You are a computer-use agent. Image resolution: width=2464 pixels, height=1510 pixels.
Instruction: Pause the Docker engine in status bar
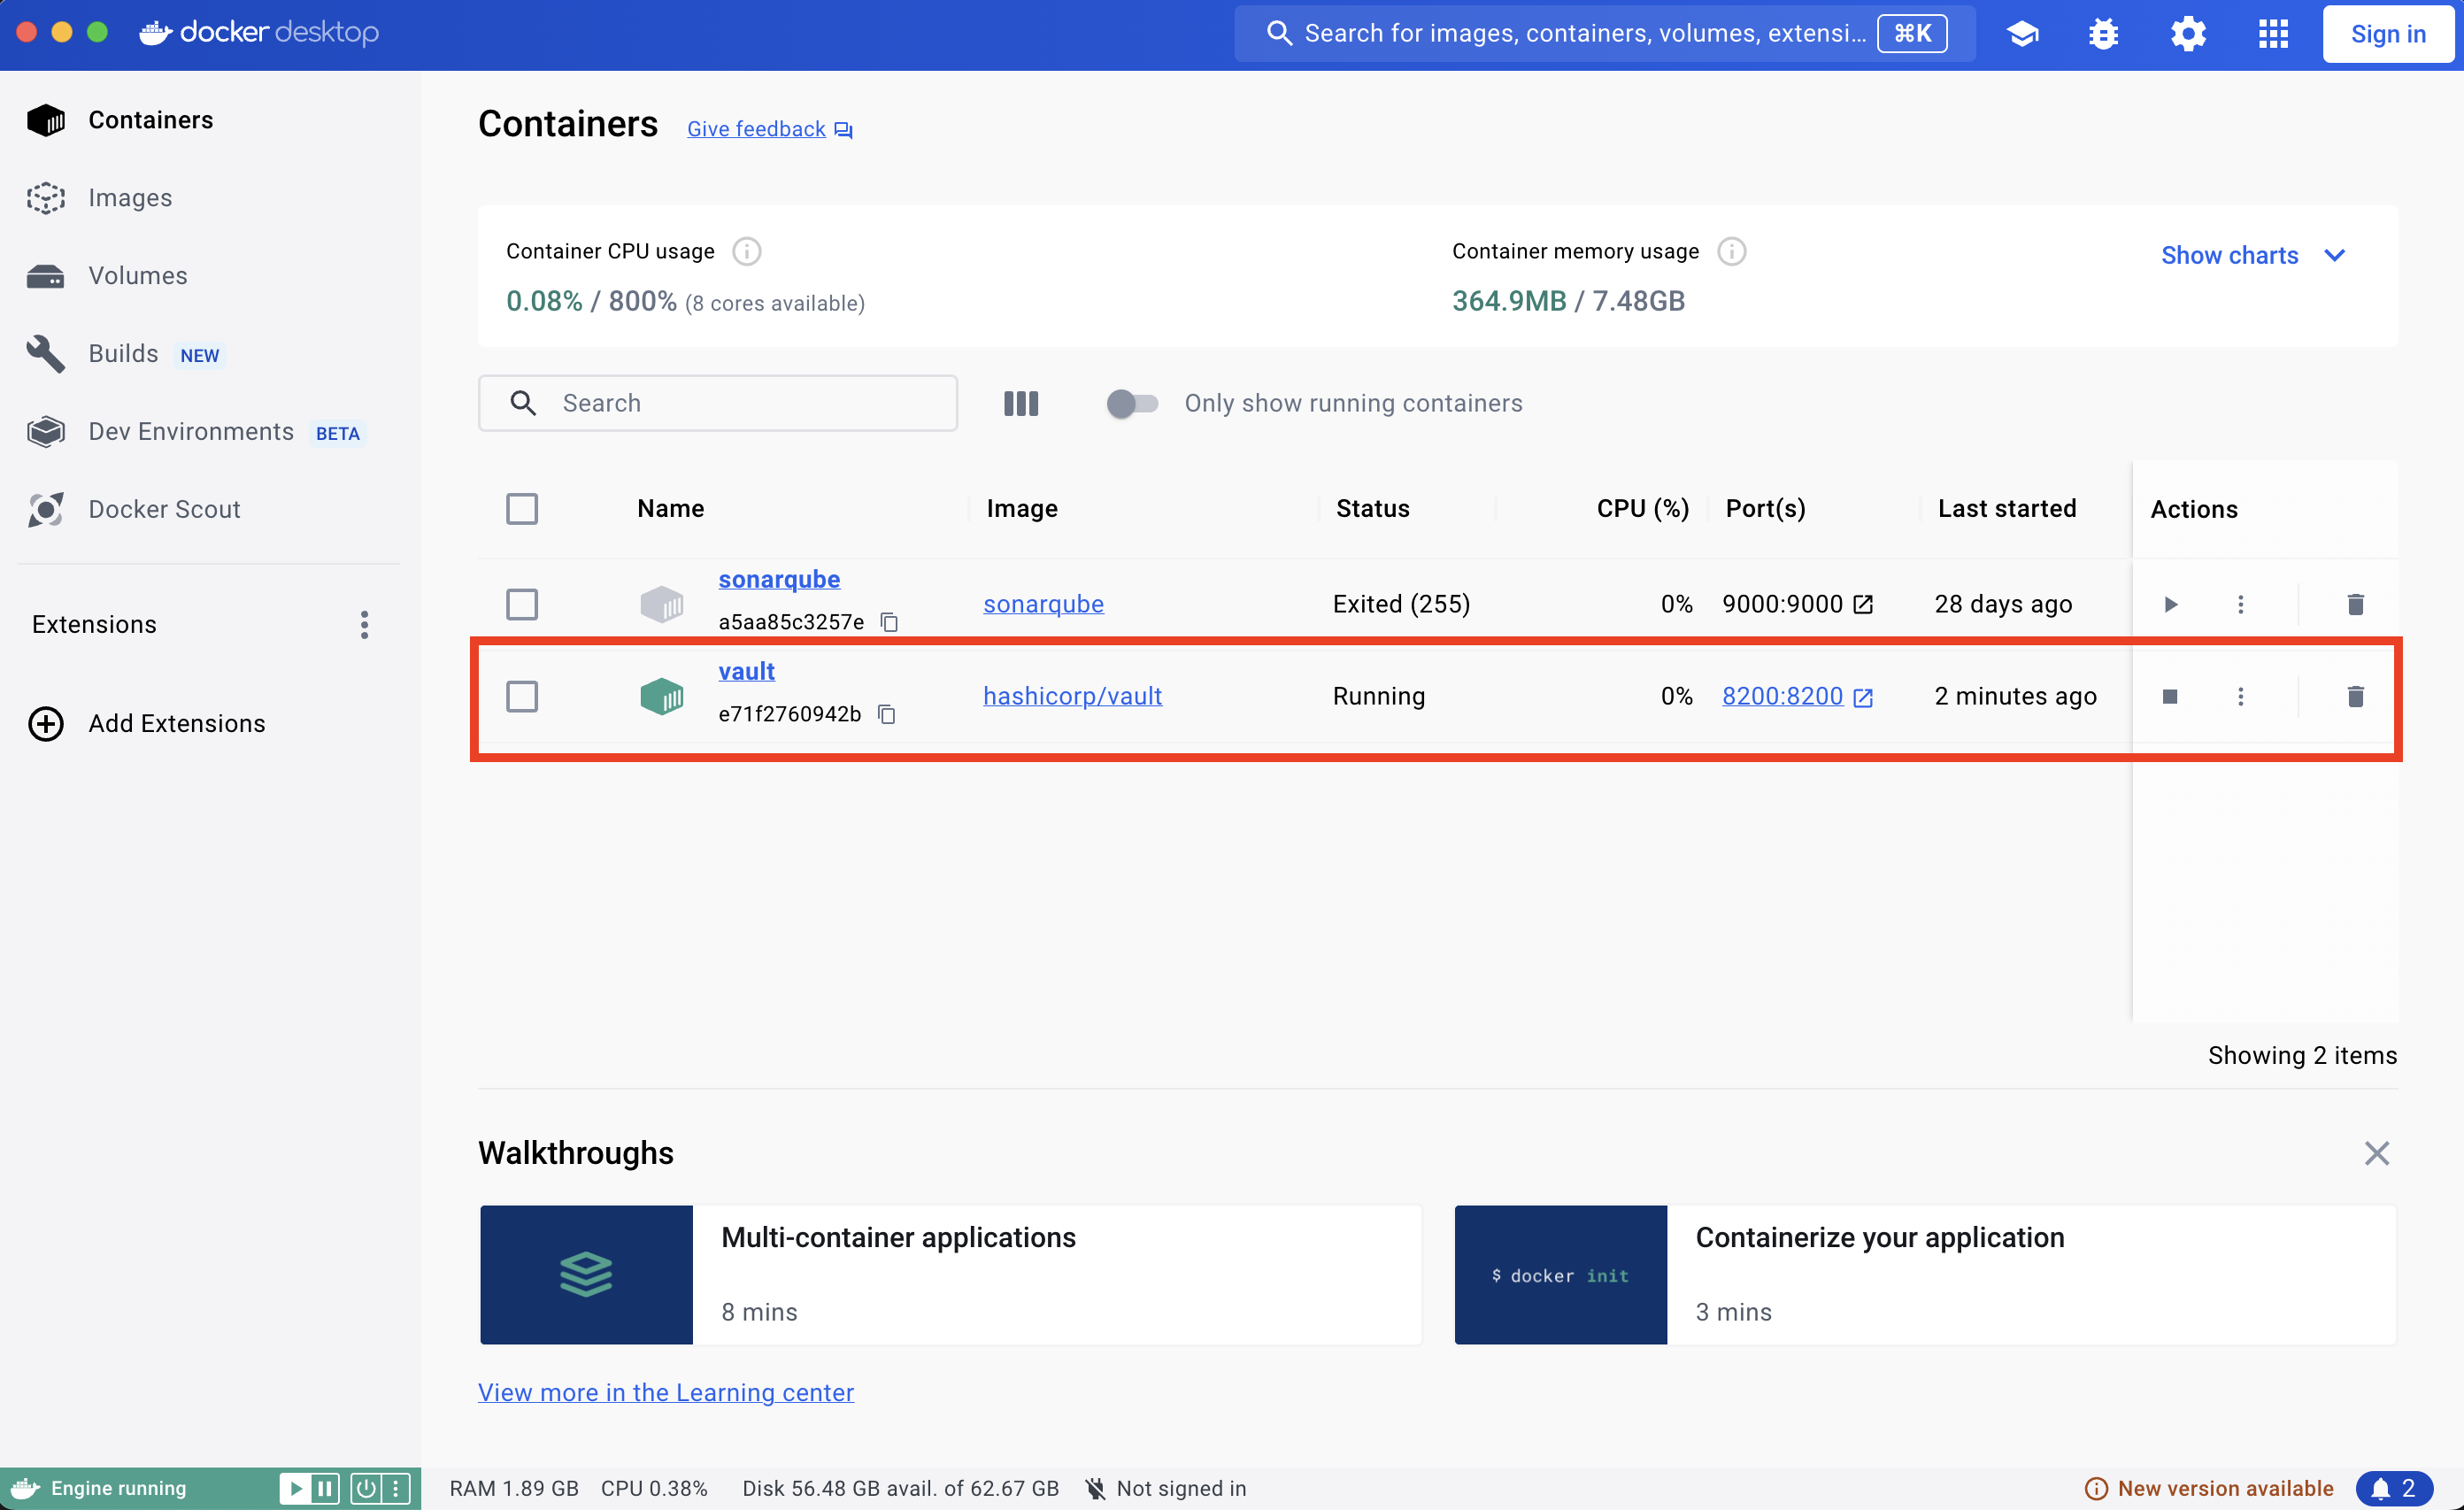(x=325, y=1489)
